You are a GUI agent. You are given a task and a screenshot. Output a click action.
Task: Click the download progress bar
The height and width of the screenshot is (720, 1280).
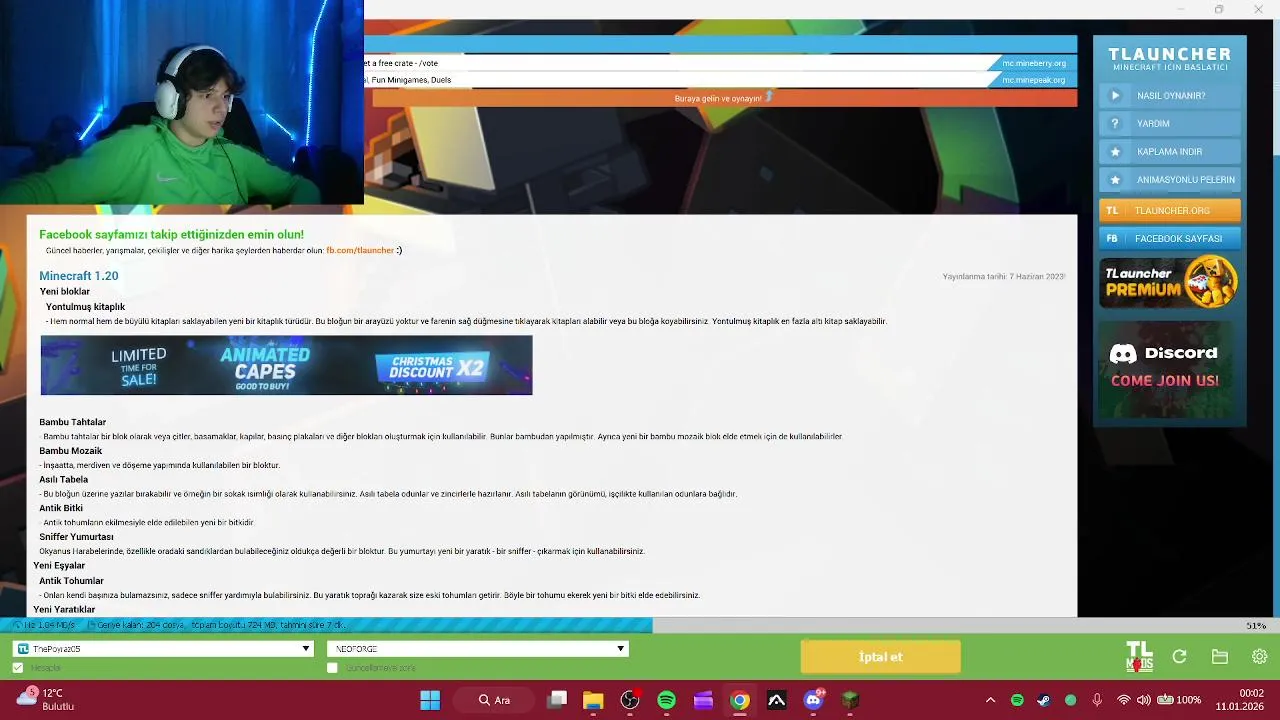coord(640,625)
